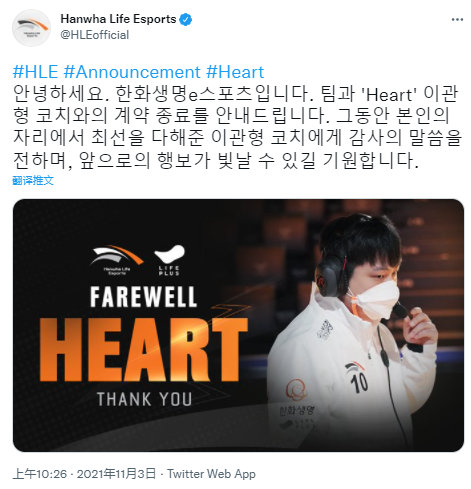The height and width of the screenshot is (489, 471).
Task: Open the #HLE hashtag
Action: click(35, 72)
